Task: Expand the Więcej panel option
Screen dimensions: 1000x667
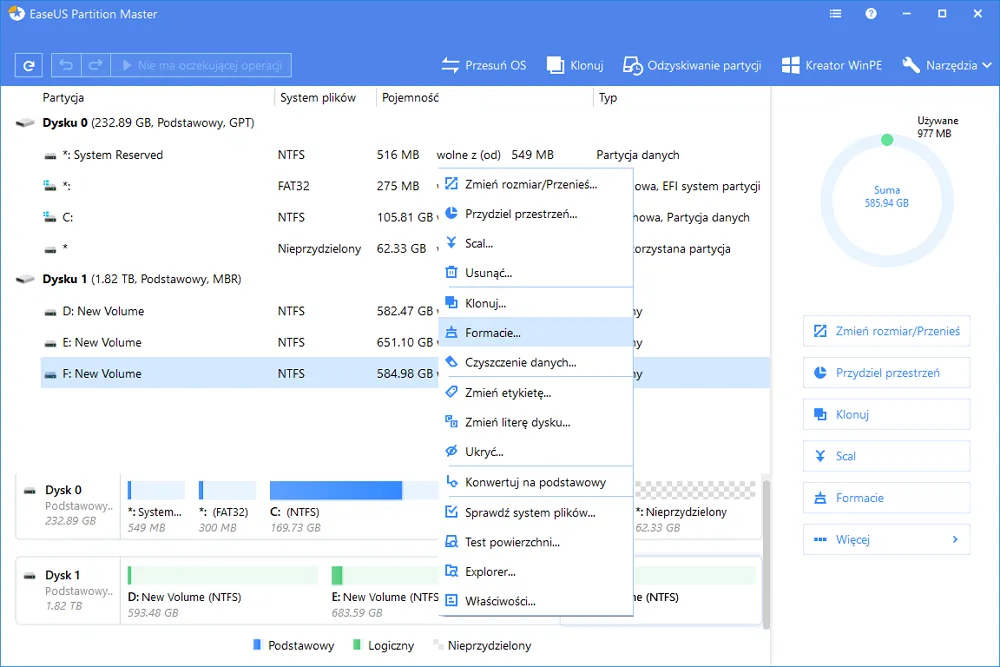Action: click(x=886, y=539)
